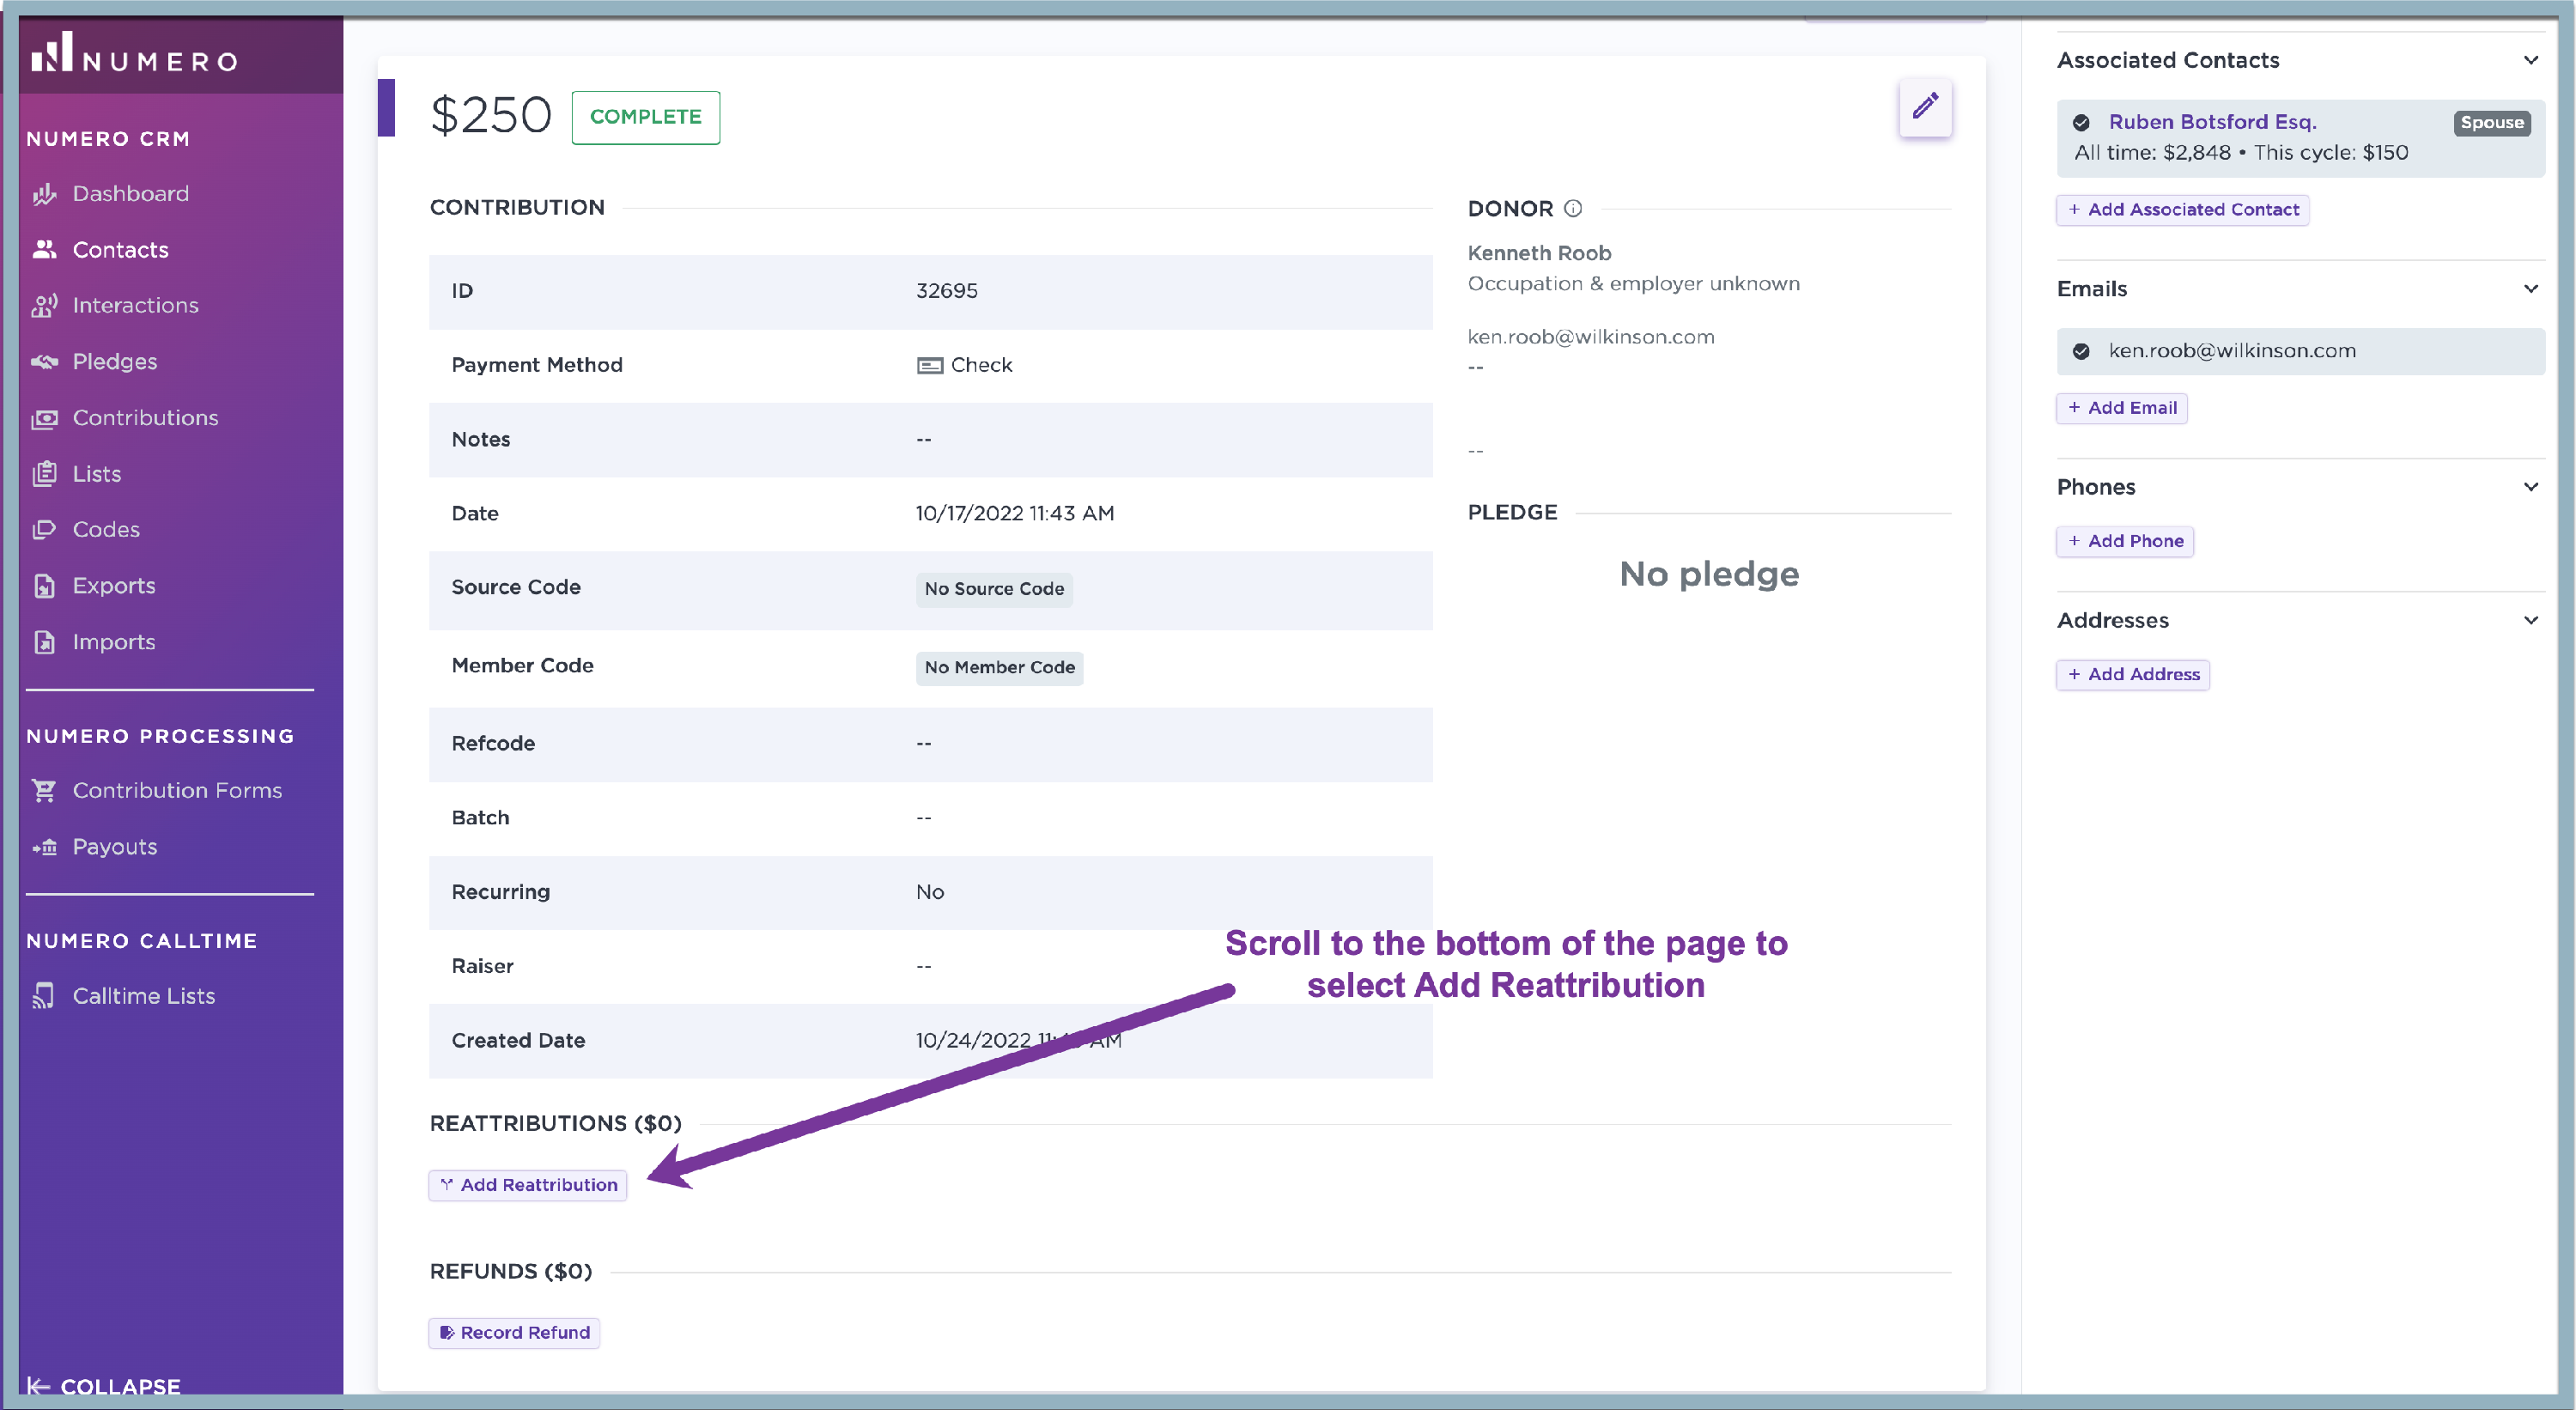Toggle the checkmark beside ken.roob@wilkinson.com email
The height and width of the screenshot is (1410, 2576).
[2081, 351]
